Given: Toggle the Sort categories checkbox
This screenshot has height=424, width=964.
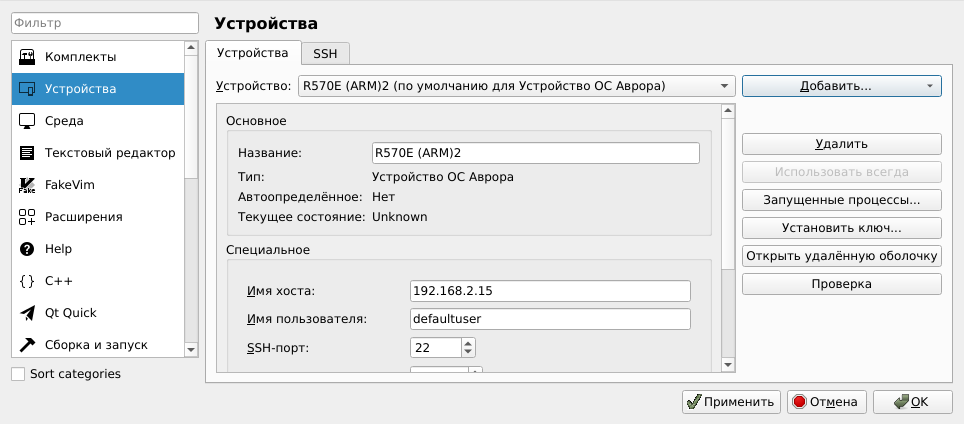Looking at the screenshot, I should pos(18,374).
